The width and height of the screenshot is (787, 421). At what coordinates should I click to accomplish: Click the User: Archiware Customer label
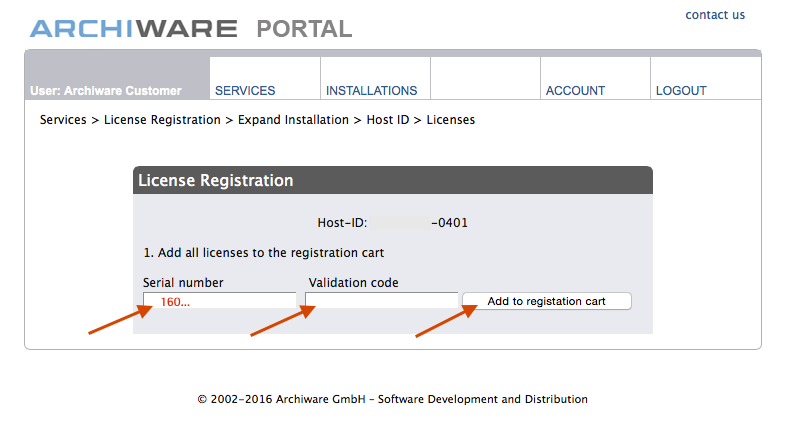coord(107,91)
